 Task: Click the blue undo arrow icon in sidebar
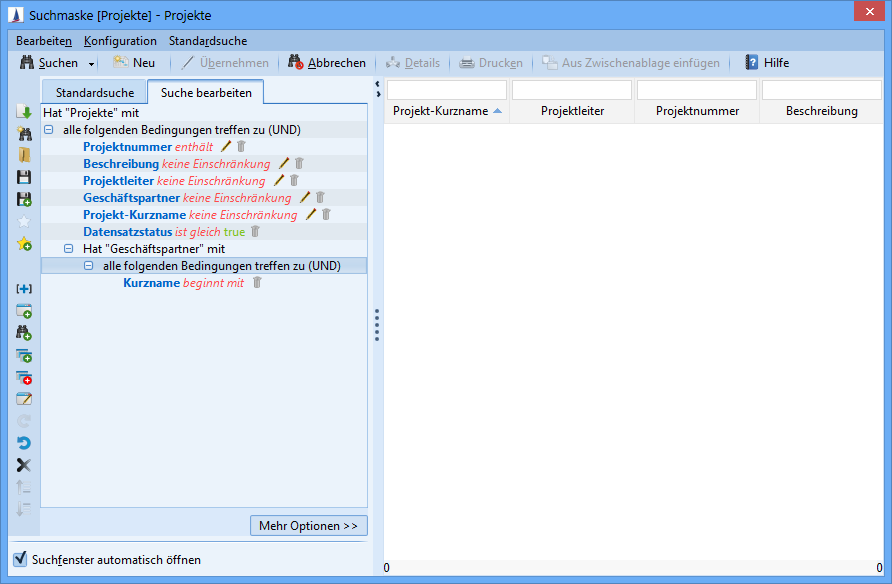click(x=24, y=443)
